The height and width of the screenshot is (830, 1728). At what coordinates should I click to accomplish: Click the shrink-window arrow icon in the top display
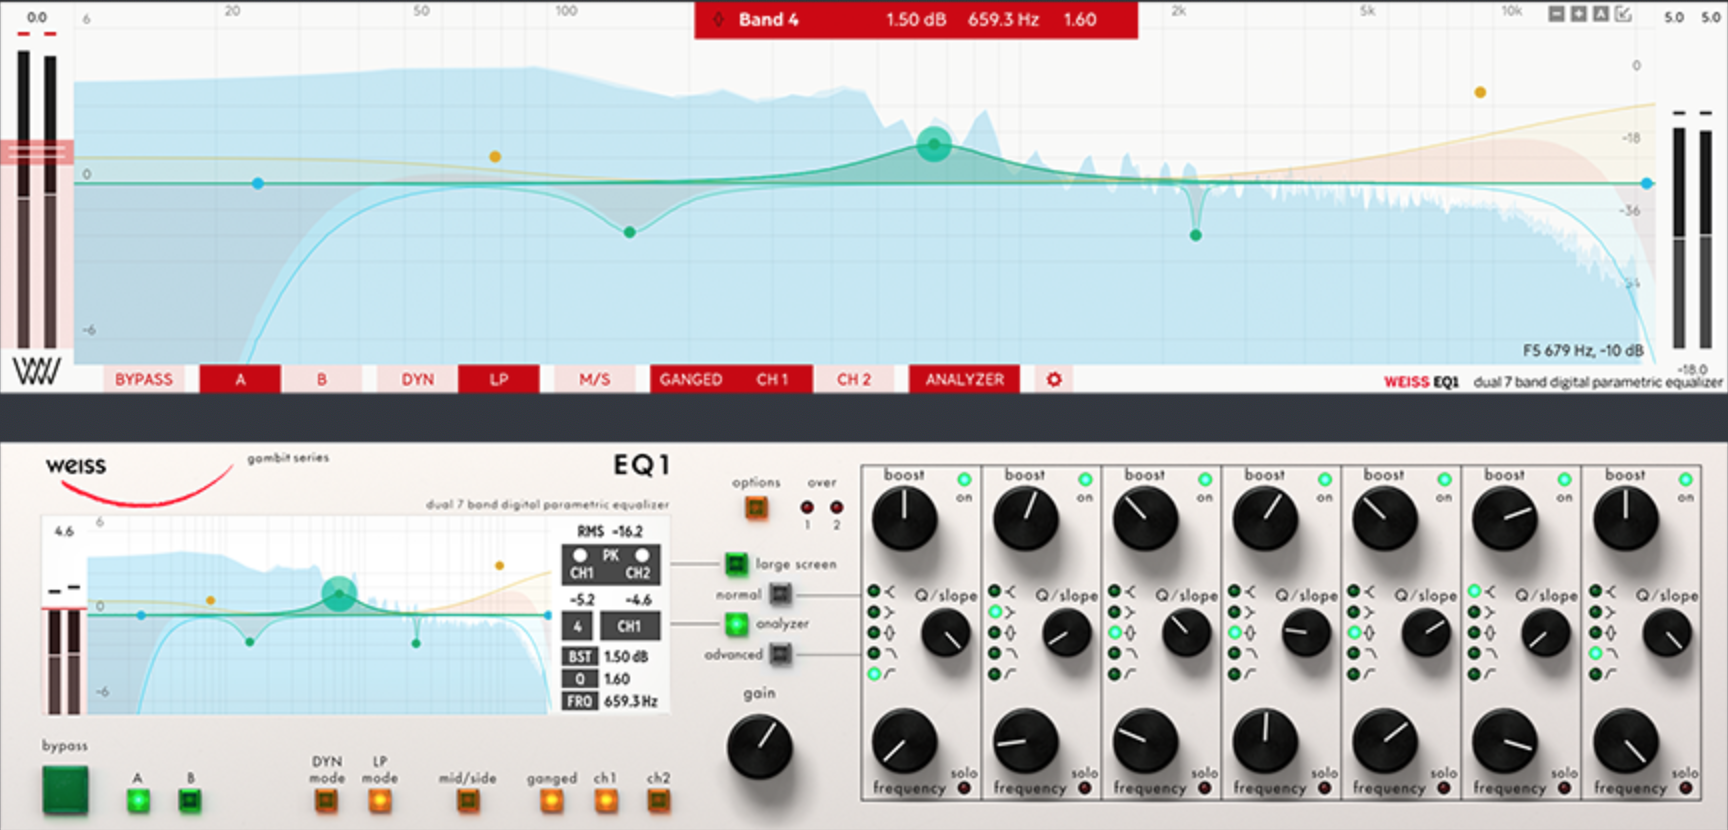(1623, 14)
